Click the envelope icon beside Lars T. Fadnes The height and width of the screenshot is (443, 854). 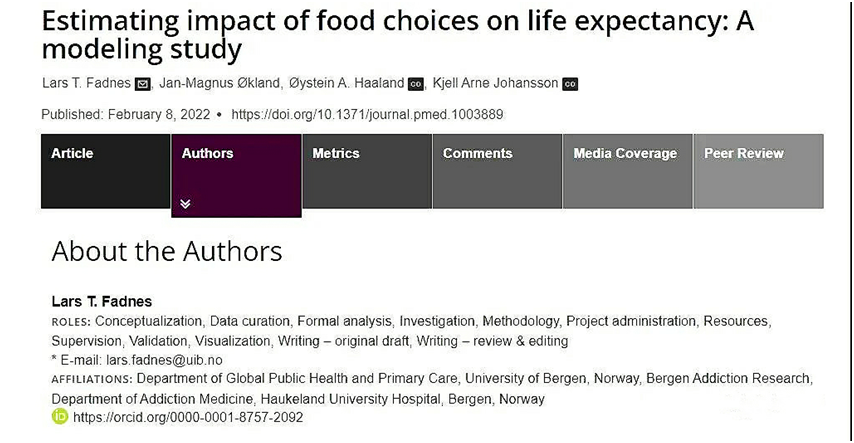pos(142,84)
